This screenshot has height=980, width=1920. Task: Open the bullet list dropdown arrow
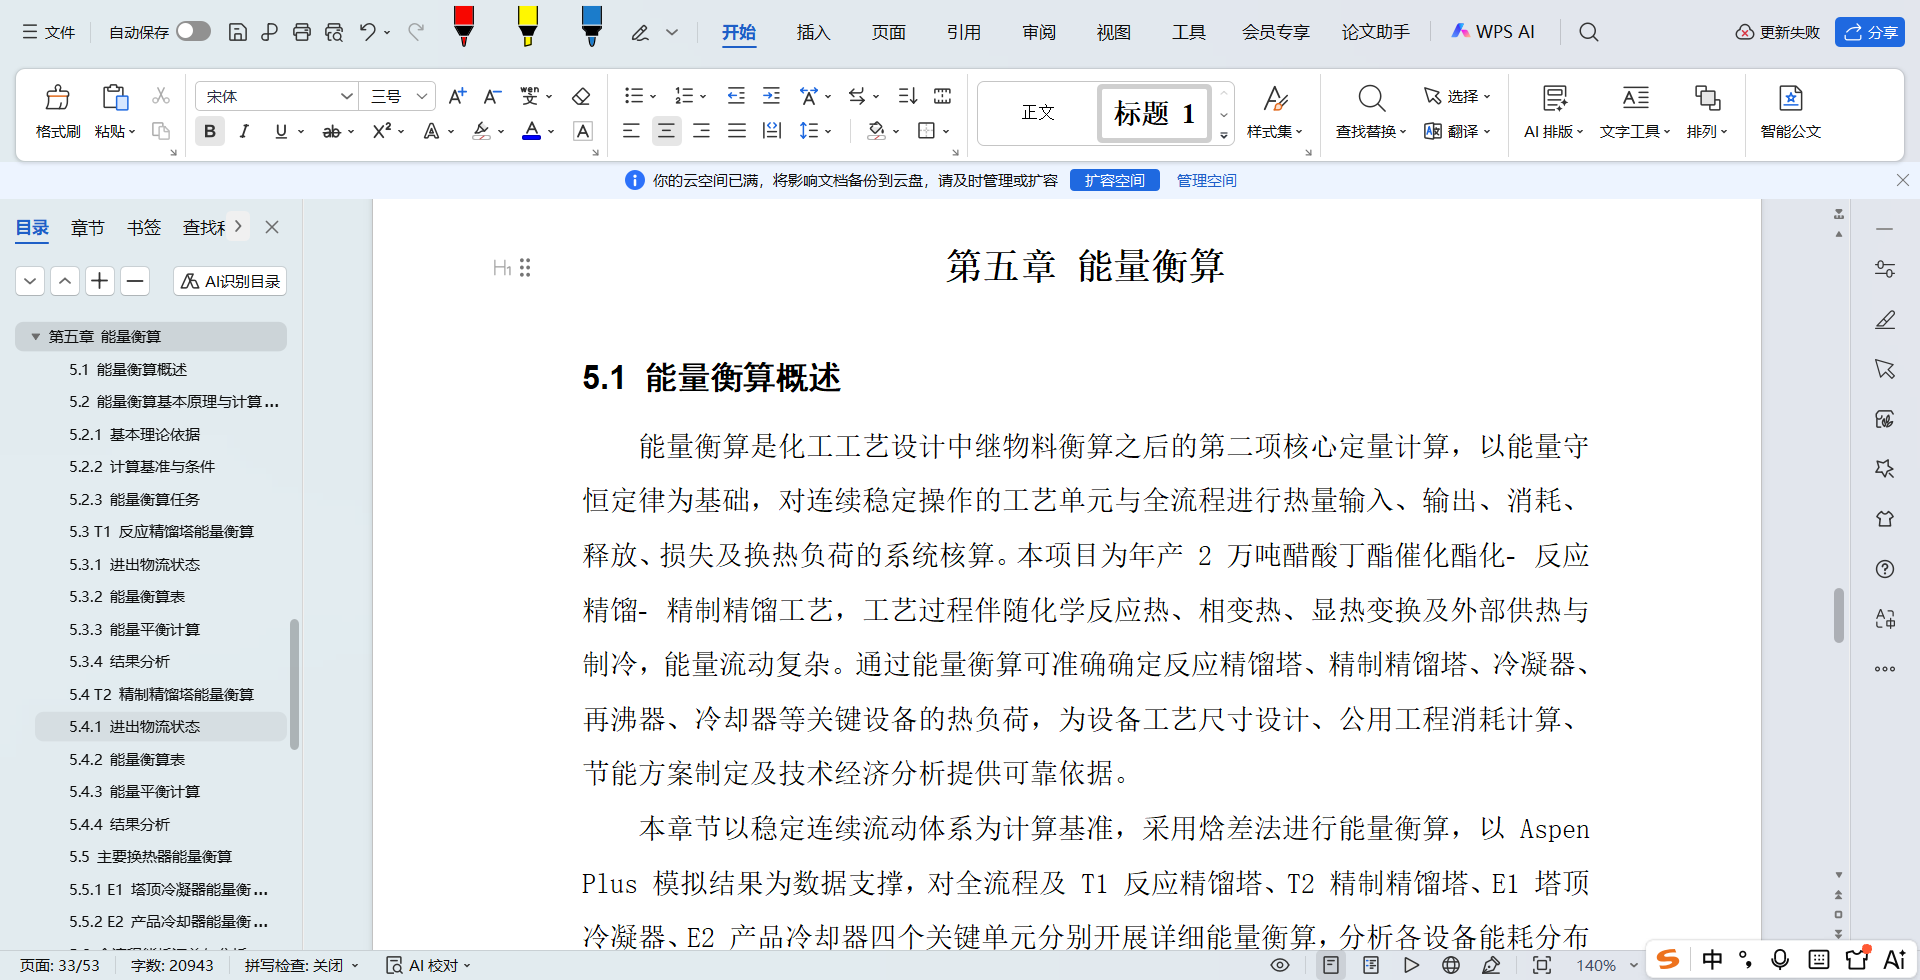tap(653, 97)
